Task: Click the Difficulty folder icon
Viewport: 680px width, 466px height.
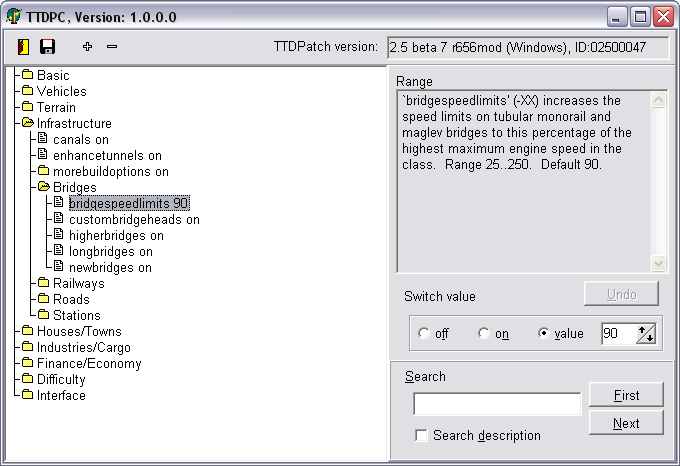Action: coord(27,379)
